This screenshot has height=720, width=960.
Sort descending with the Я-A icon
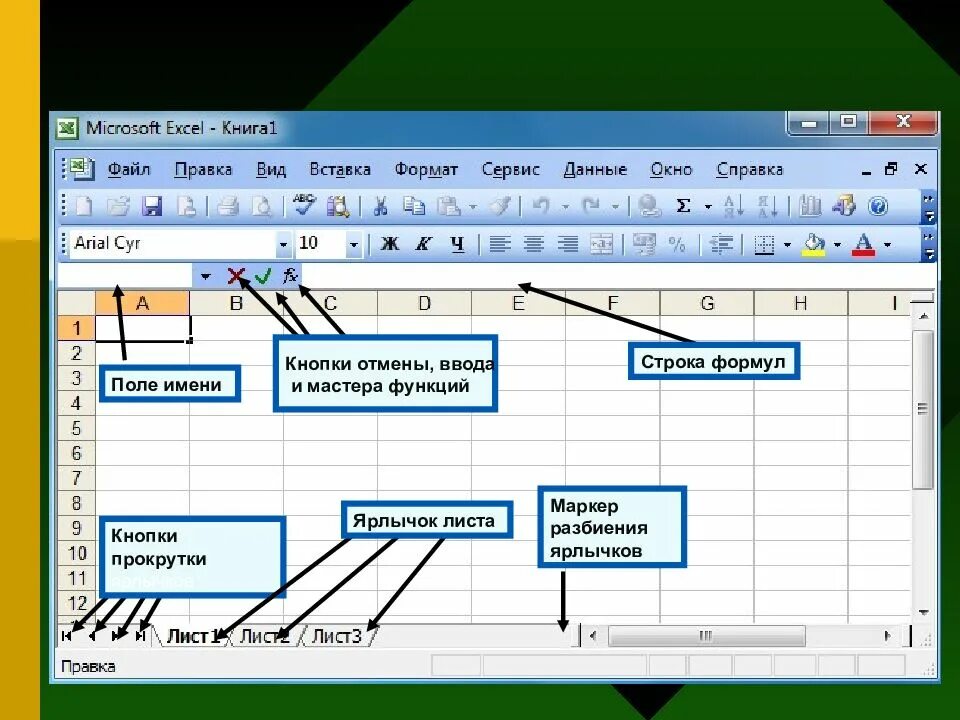(767, 206)
